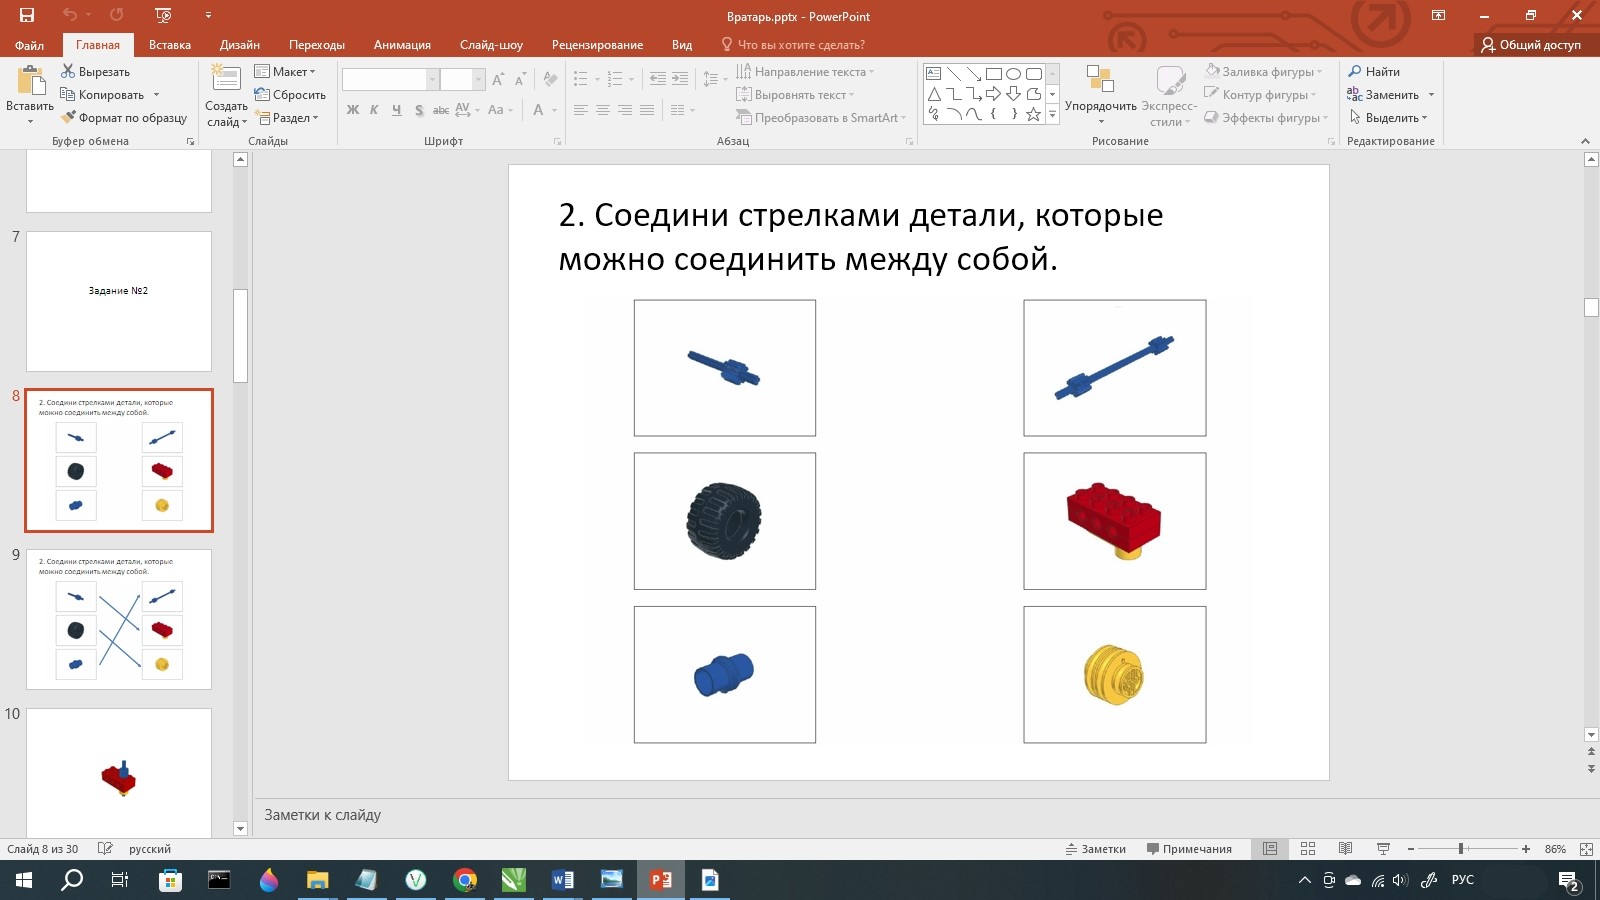The width and height of the screenshot is (1600, 900).
Task: Expand the Select (Выделить) dropdown
Action: 1390,118
